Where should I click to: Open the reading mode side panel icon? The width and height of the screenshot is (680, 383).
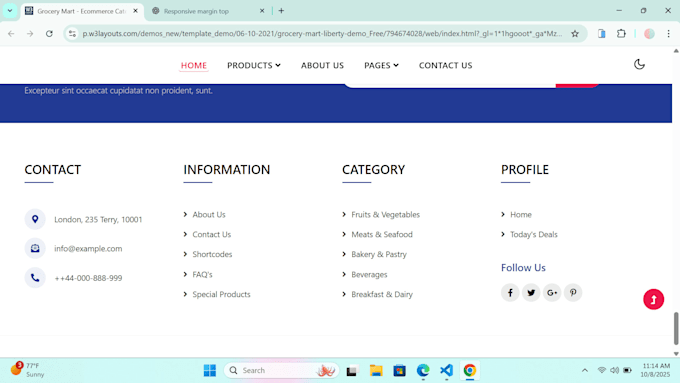[x=602, y=34]
